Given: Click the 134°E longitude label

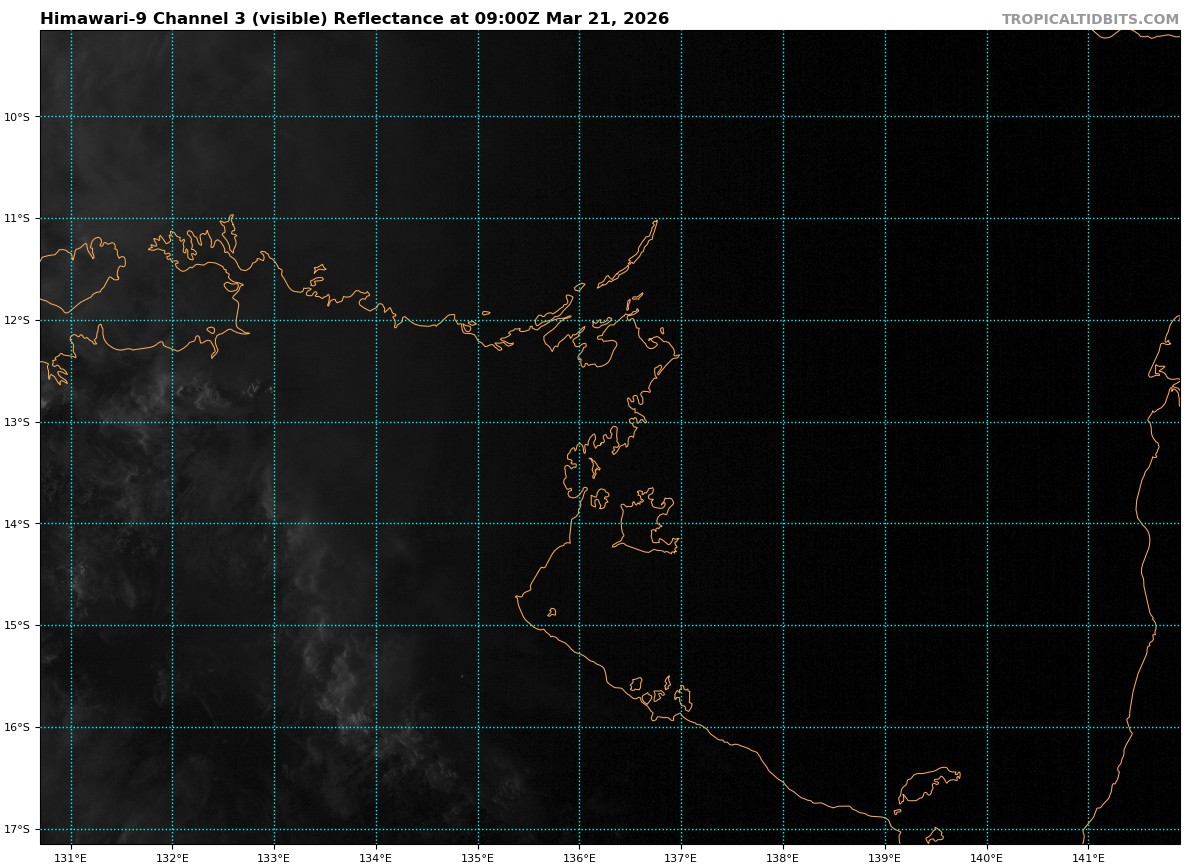Looking at the screenshot, I should (x=376, y=857).
